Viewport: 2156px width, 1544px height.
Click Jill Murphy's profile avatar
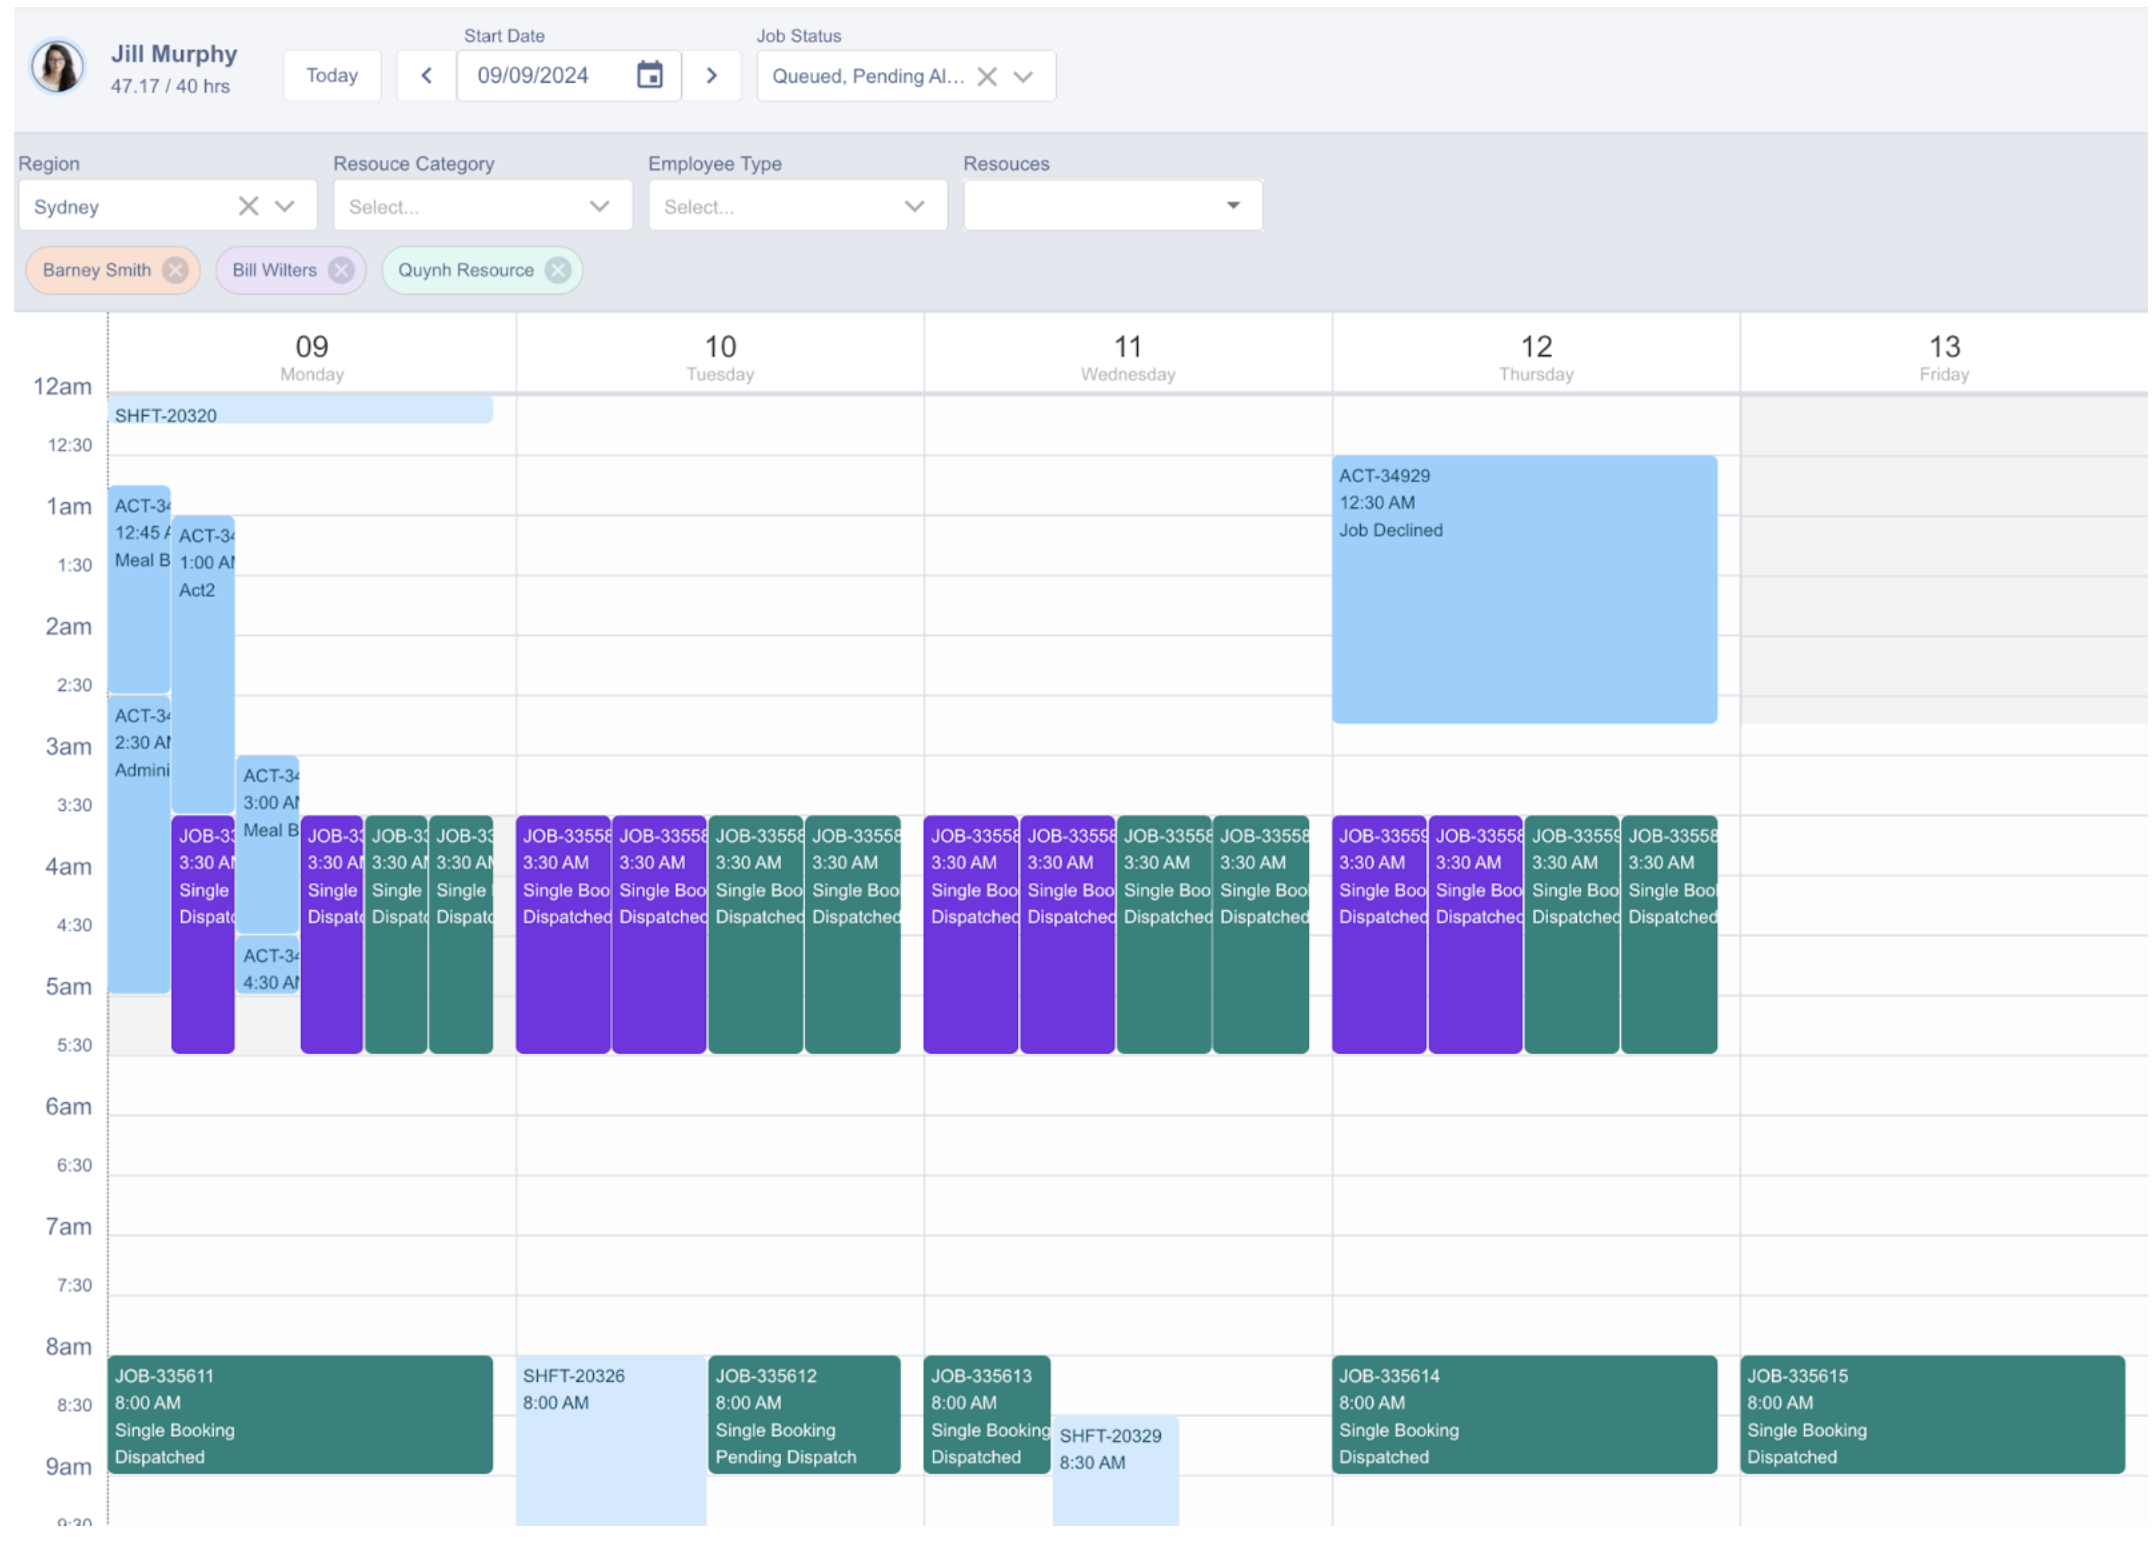(57, 67)
